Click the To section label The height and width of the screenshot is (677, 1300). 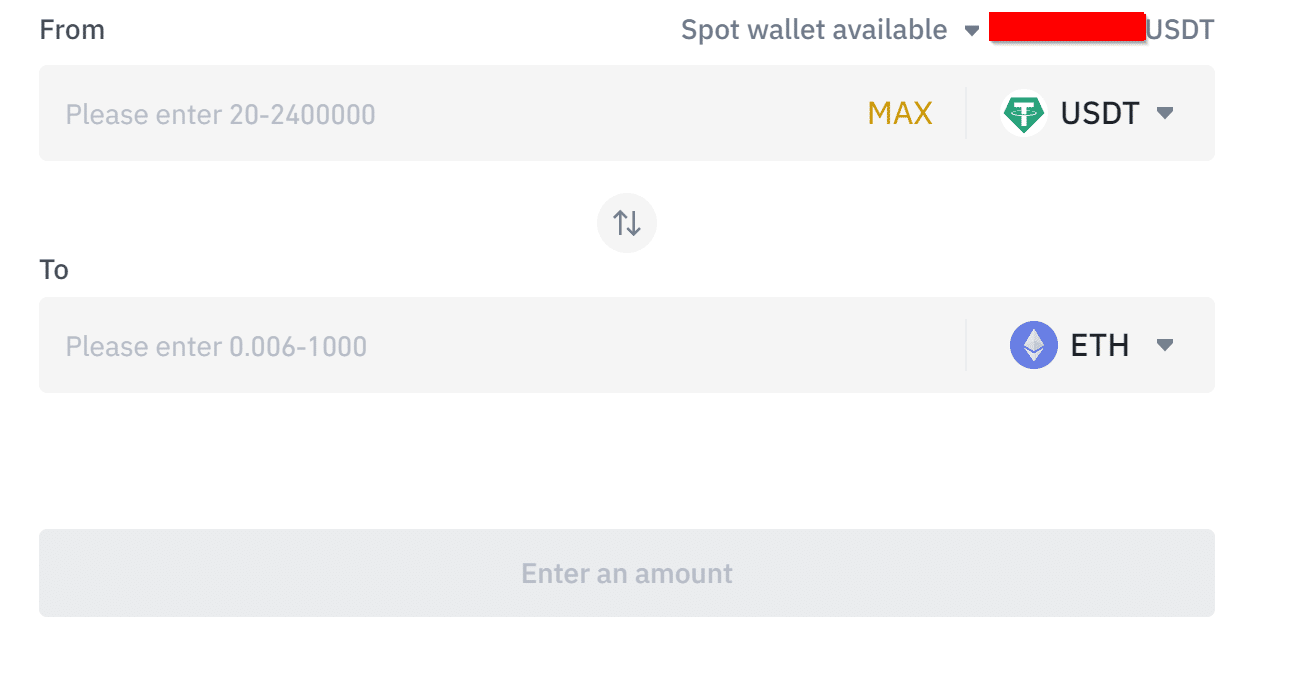tap(54, 270)
